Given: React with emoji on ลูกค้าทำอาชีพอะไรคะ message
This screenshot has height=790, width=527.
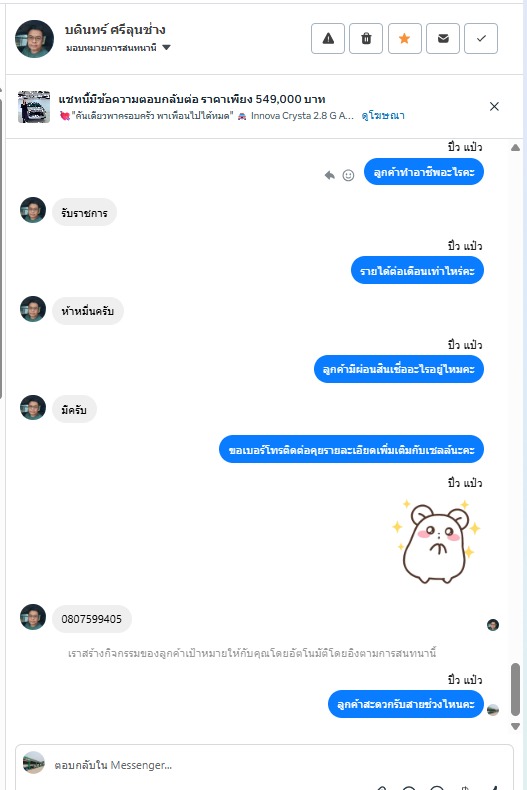Looking at the screenshot, I should click(348, 175).
